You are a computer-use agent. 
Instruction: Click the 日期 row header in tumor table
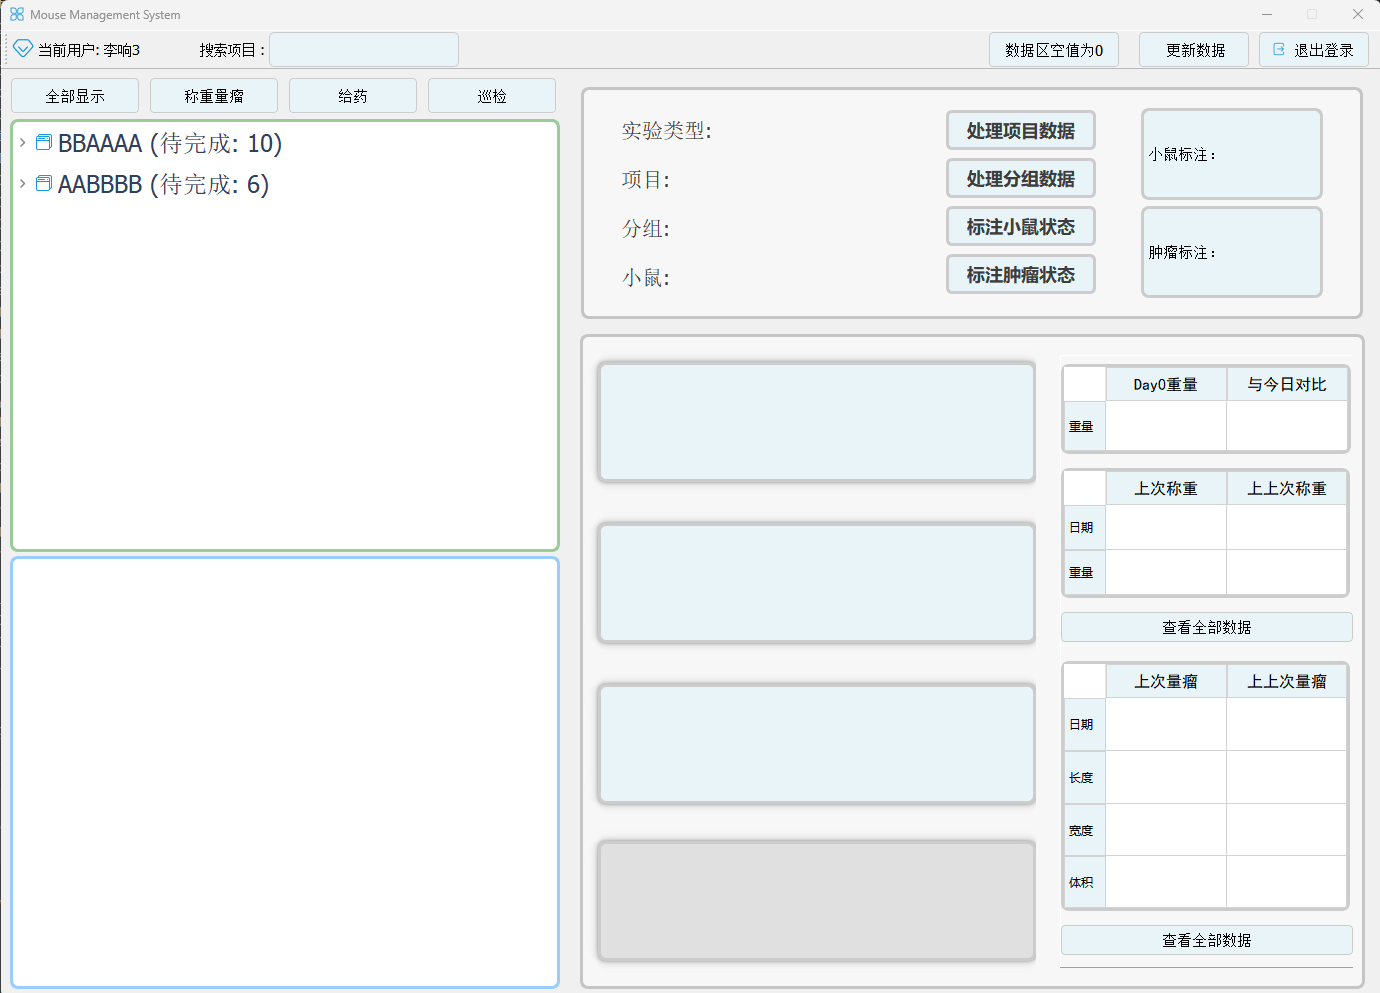click(1085, 724)
